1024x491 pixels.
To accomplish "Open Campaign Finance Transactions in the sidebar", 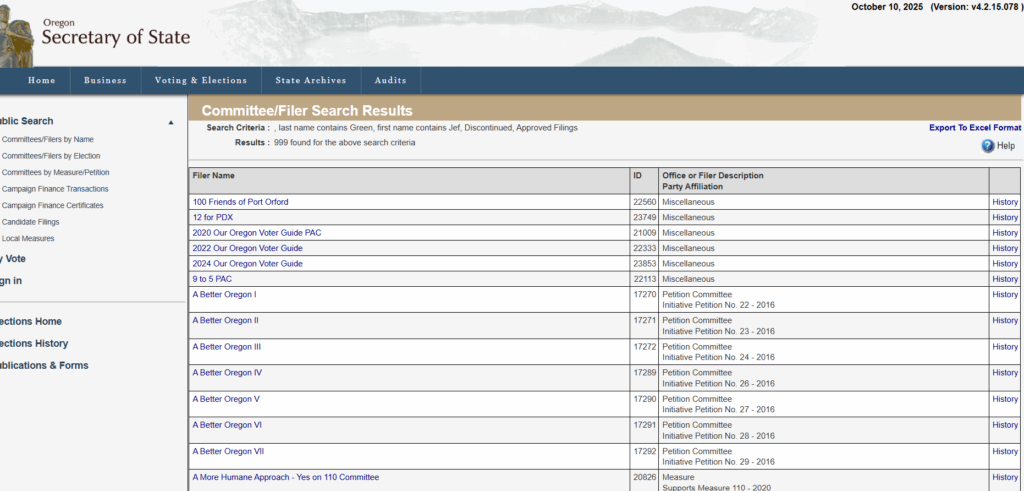I will coord(55,189).
